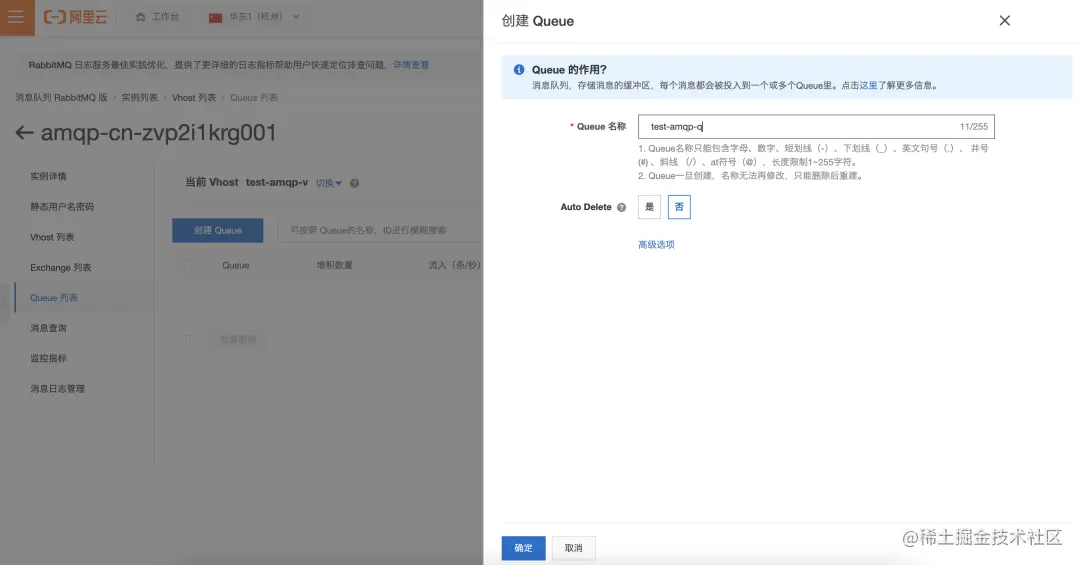Open 消息日志管理 in sidebar
The height and width of the screenshot is (565, 1080).
[57, 389]
